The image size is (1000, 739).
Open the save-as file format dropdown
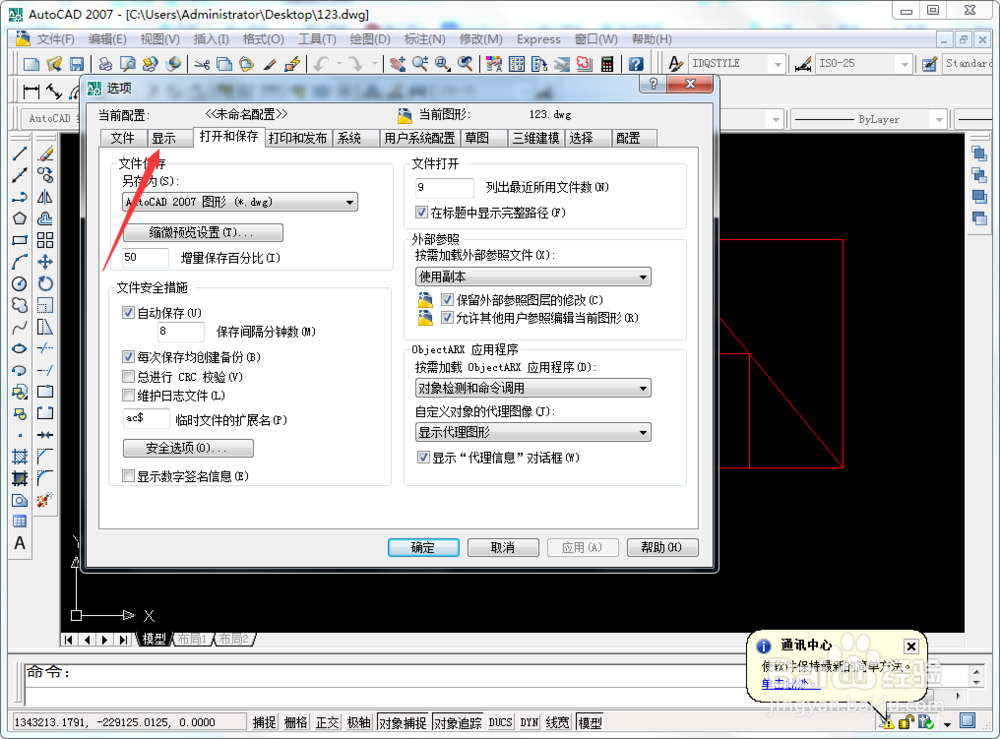tap(349, 202)
